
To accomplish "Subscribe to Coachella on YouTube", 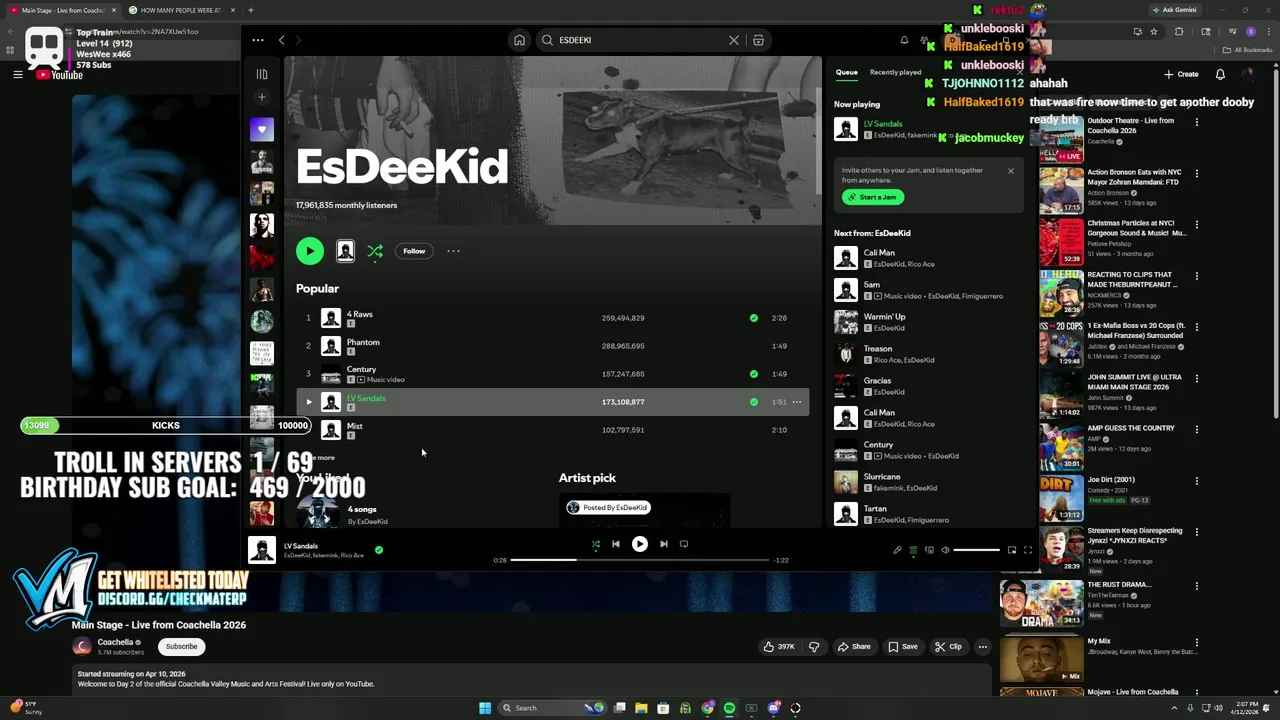I will pyautogui.click(x=181, y=646).
